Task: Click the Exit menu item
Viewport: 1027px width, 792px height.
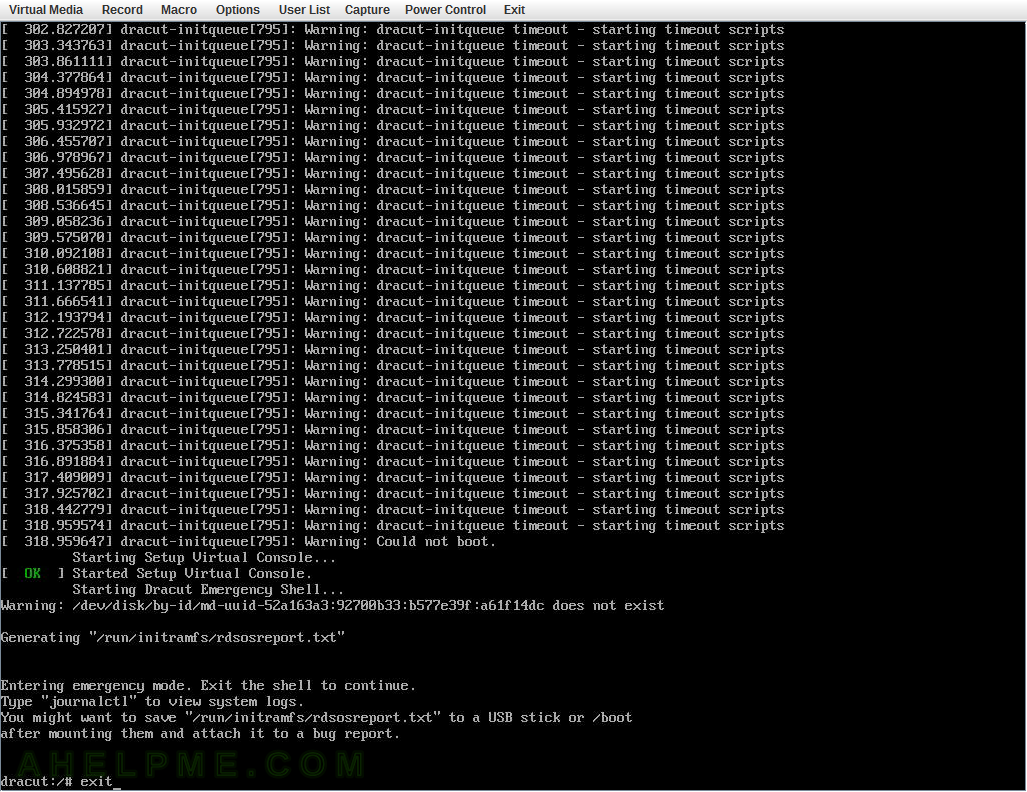Action: coord(514,10)
